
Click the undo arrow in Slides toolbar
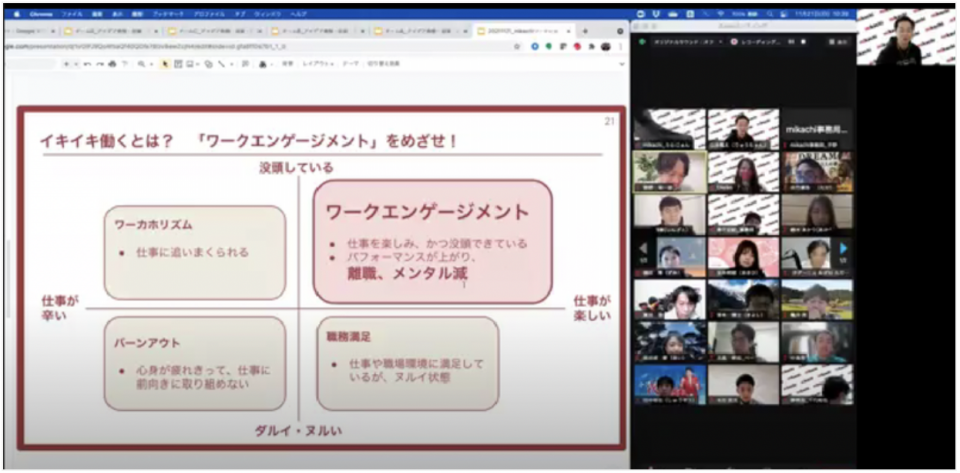coord(87,64)
